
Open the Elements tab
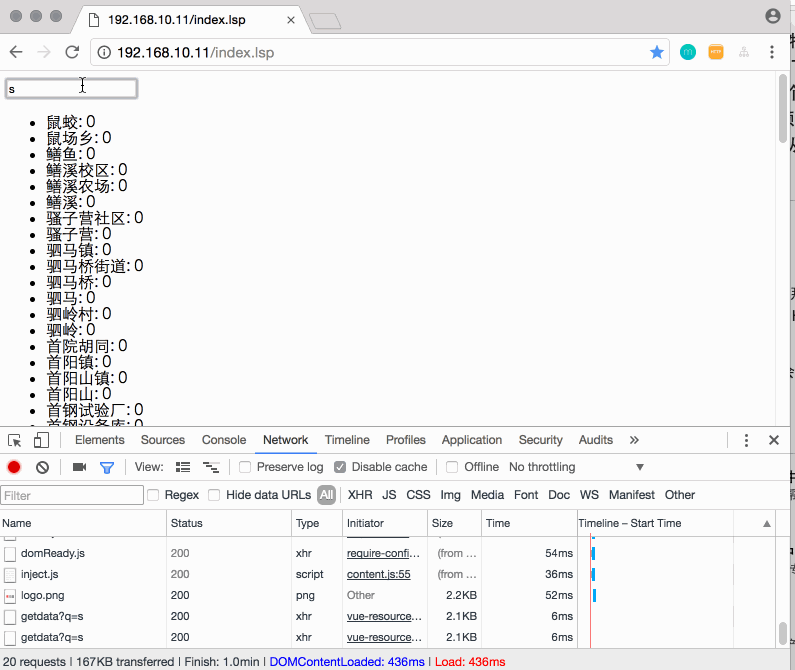coord(100,440)
